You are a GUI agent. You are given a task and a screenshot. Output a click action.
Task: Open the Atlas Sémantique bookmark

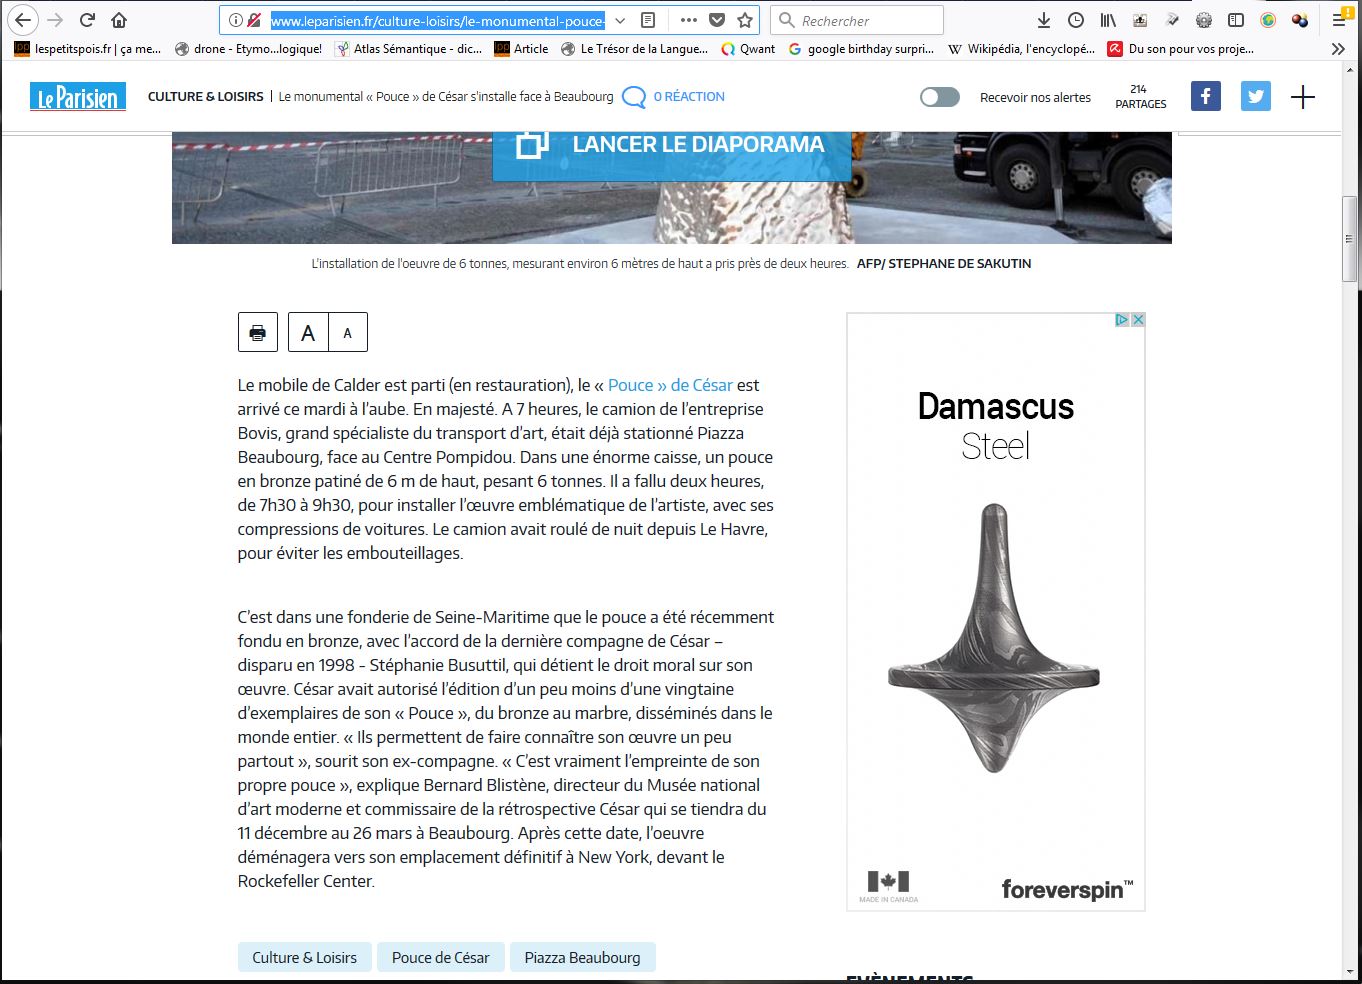409,48
